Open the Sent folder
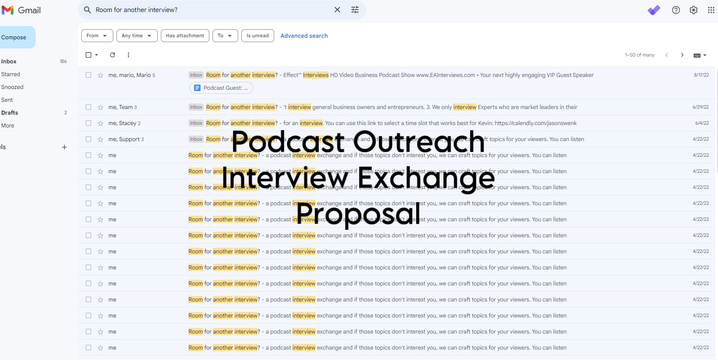The image size is (718, 360). 7,100
